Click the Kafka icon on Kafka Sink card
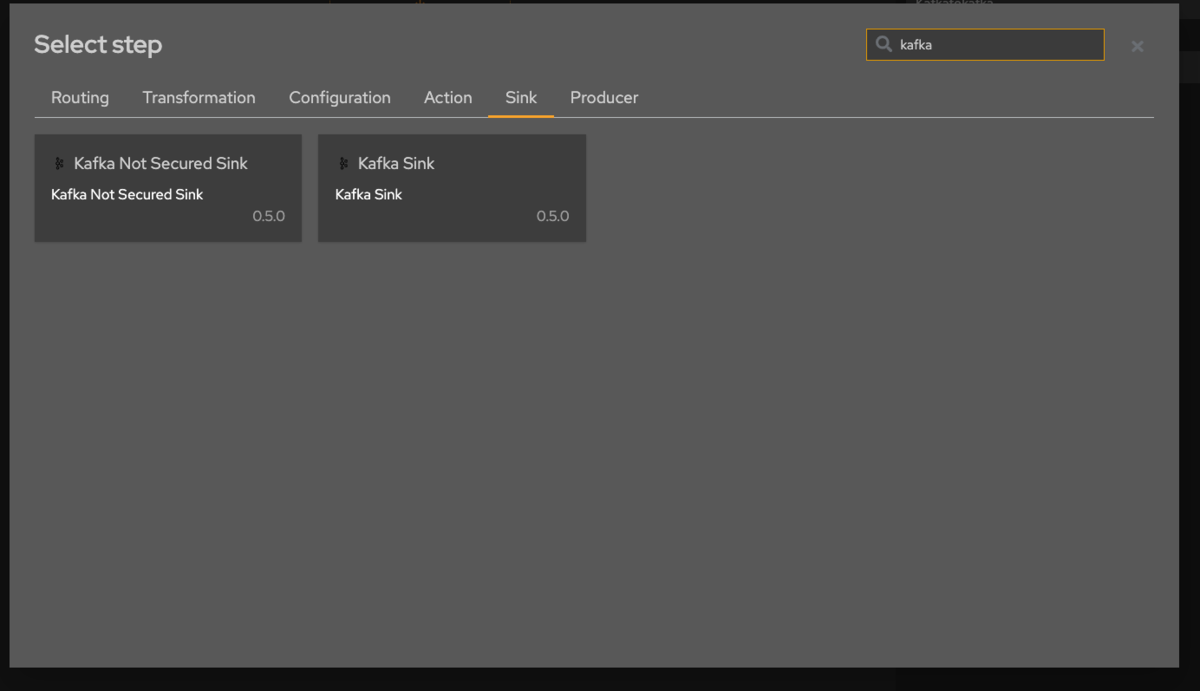This screenshot has height=691, width=1200. [x=343, y=163]
